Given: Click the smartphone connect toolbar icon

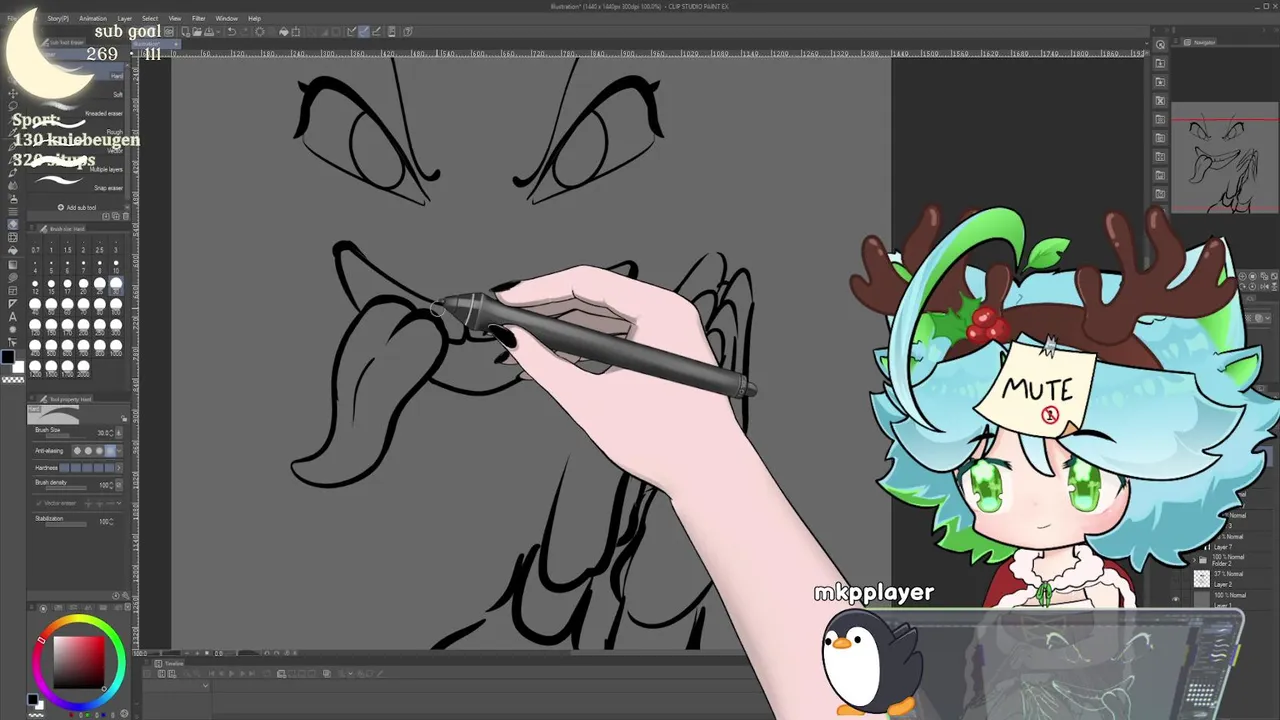Looking at the screenshot, I should 391,32.
